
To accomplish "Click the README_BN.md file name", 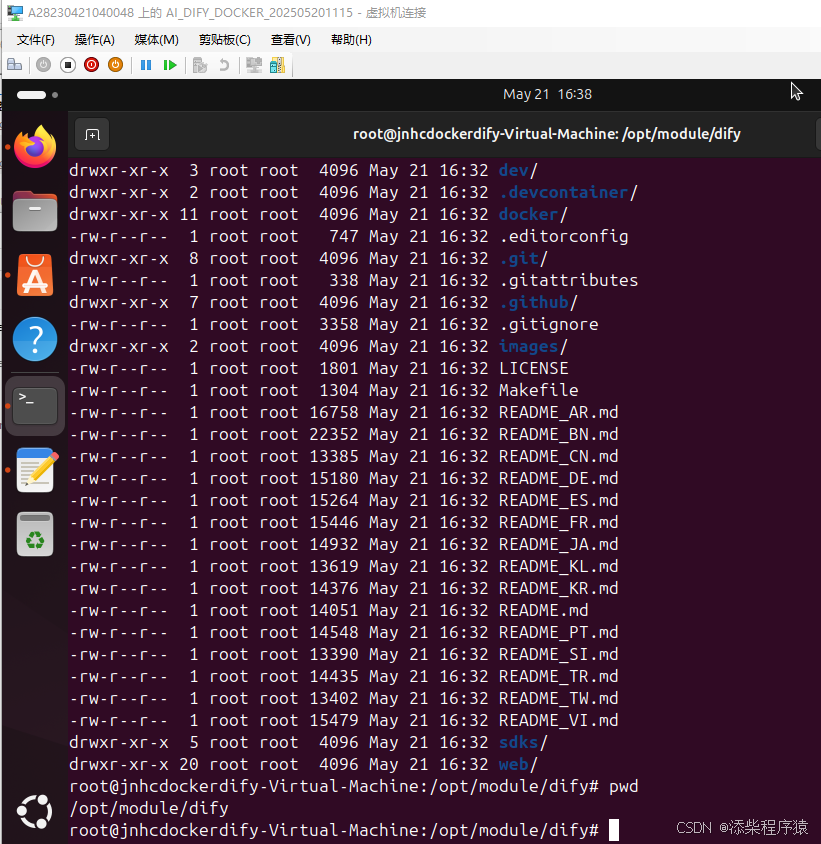I will pos(558,435).
